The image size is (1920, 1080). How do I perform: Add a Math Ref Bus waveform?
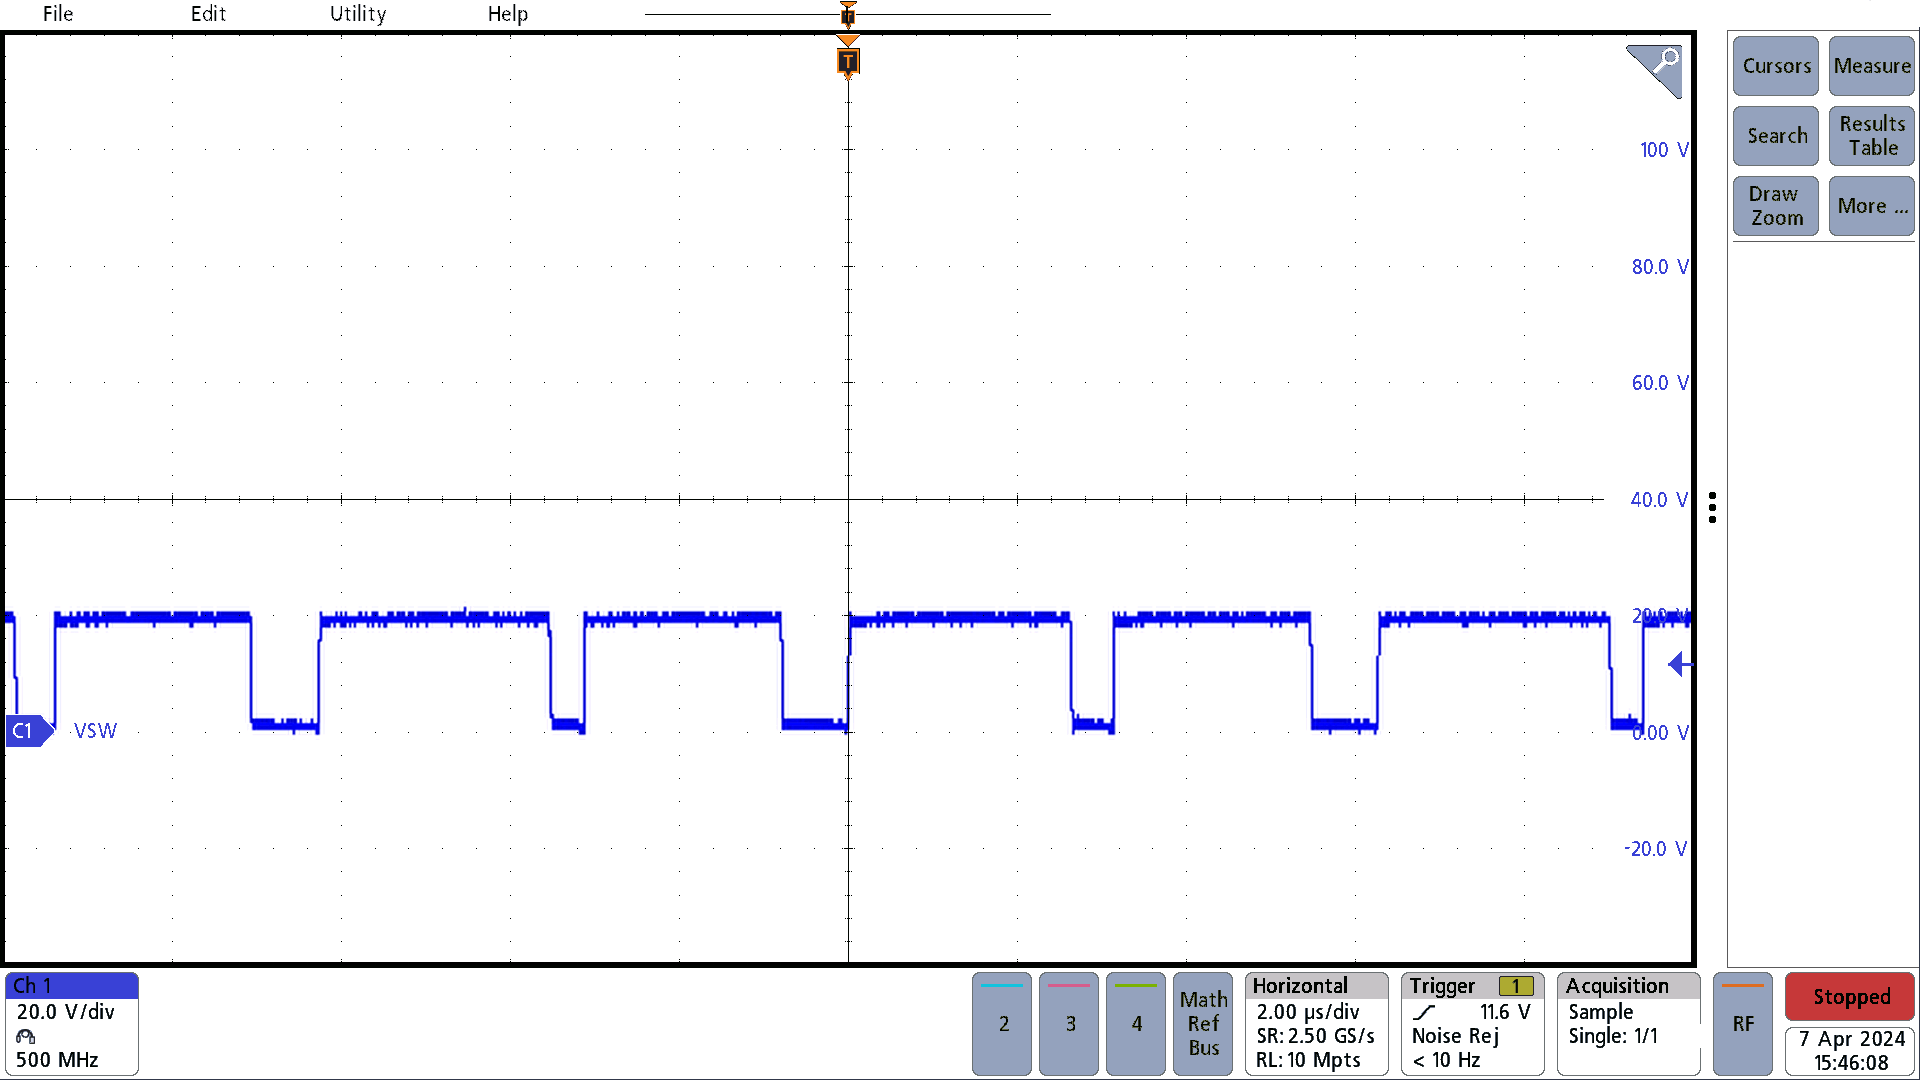1203,1024
